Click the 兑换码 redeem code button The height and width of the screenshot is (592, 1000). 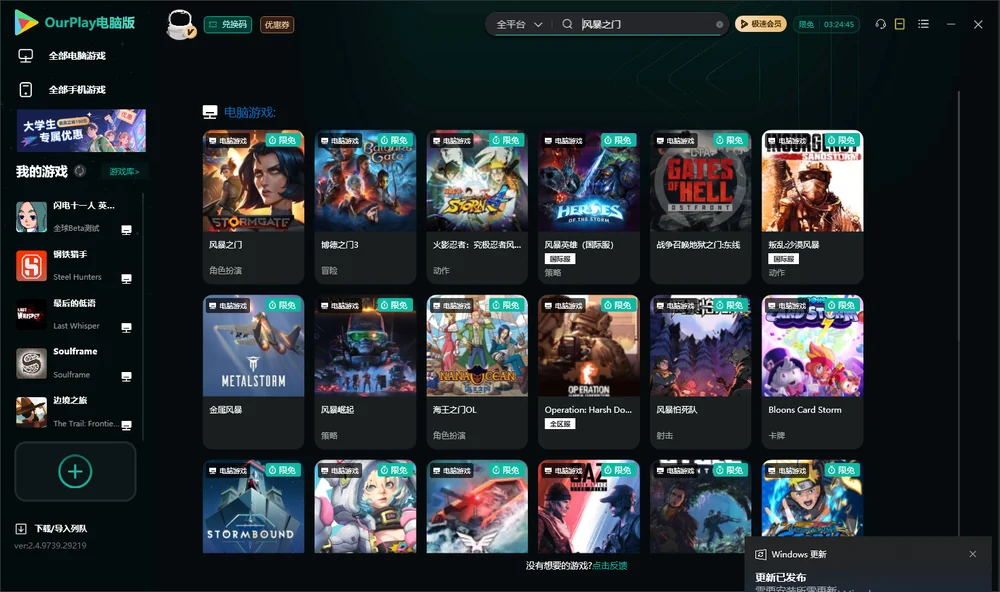click(228, 24)
